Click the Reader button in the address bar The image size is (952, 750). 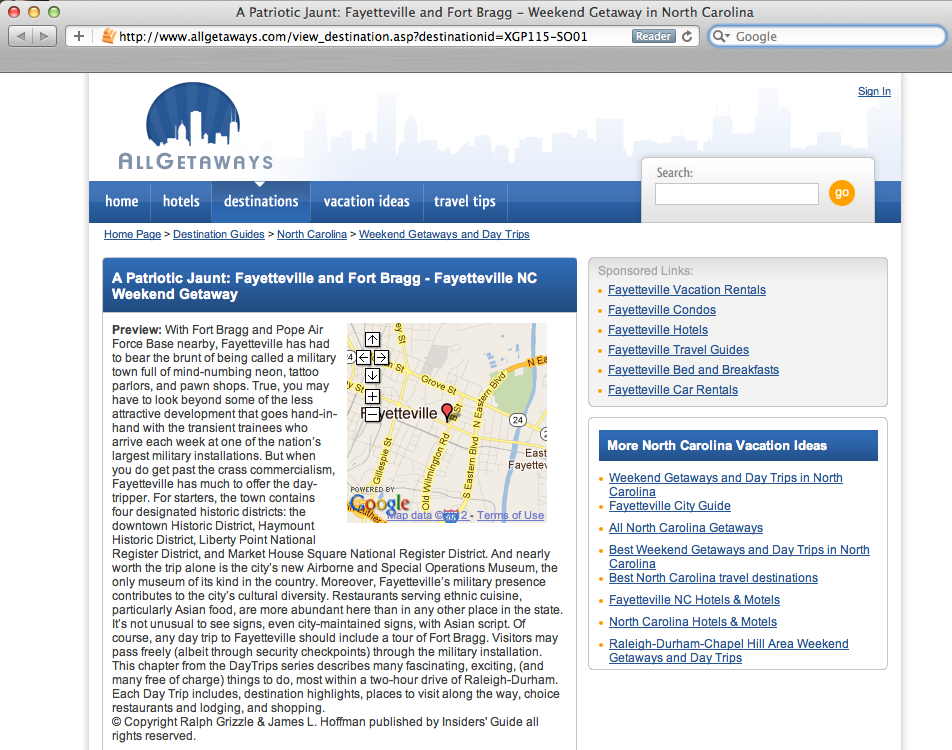tap(653, 36)
